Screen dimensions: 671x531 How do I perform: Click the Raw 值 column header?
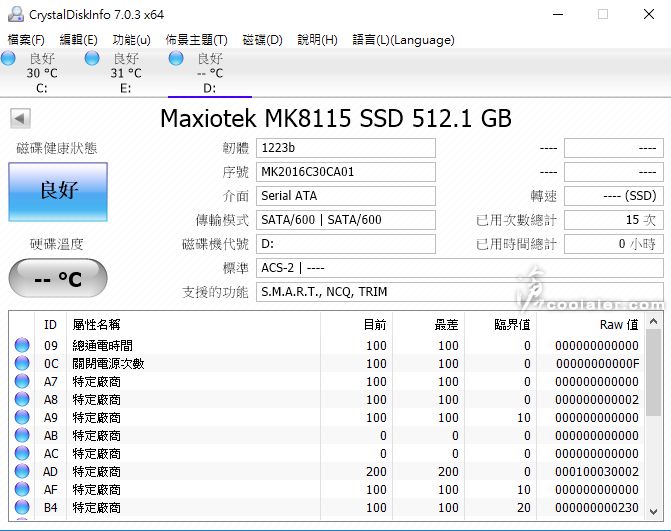[591, 325]
